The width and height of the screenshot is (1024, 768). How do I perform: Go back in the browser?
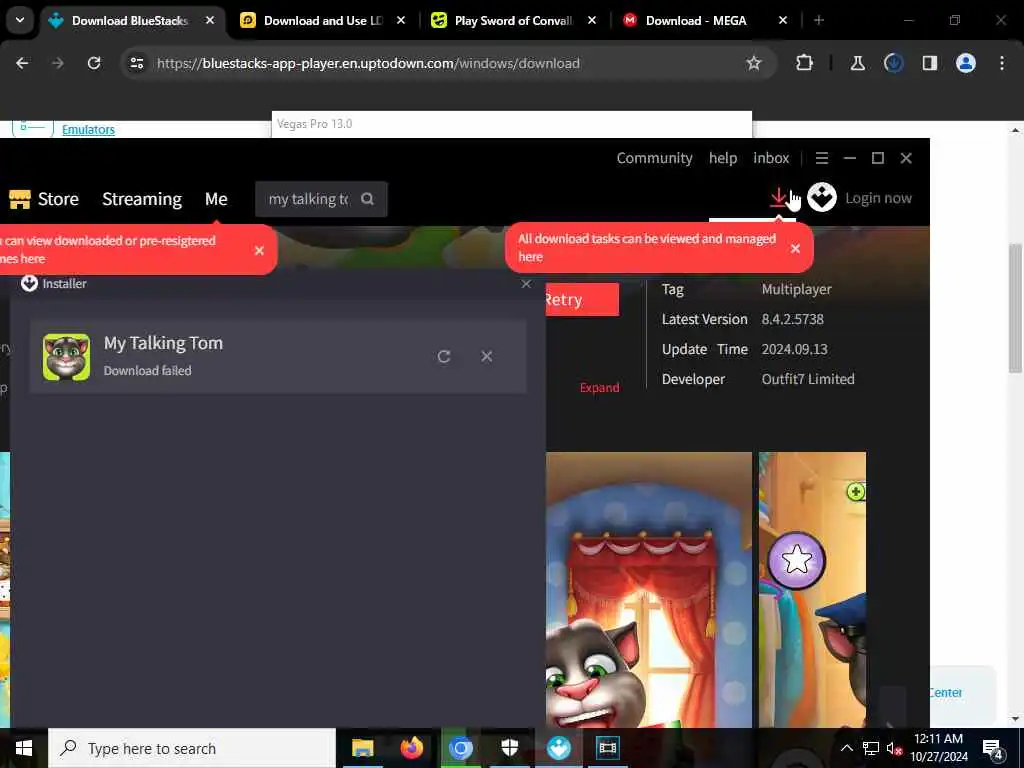[22, 63]
